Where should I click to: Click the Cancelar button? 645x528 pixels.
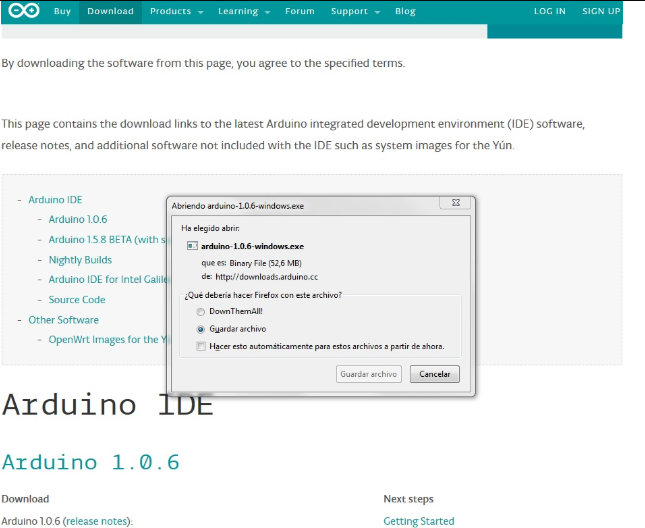(x=435, y=374)
